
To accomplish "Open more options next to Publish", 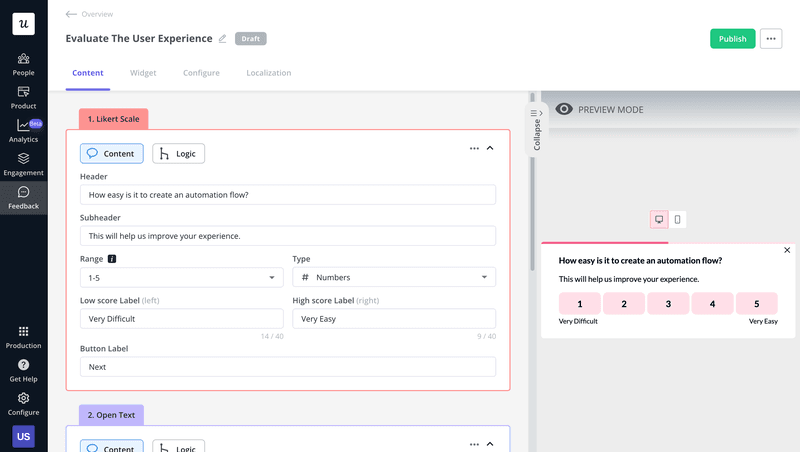I will click(x=771, y=39).
